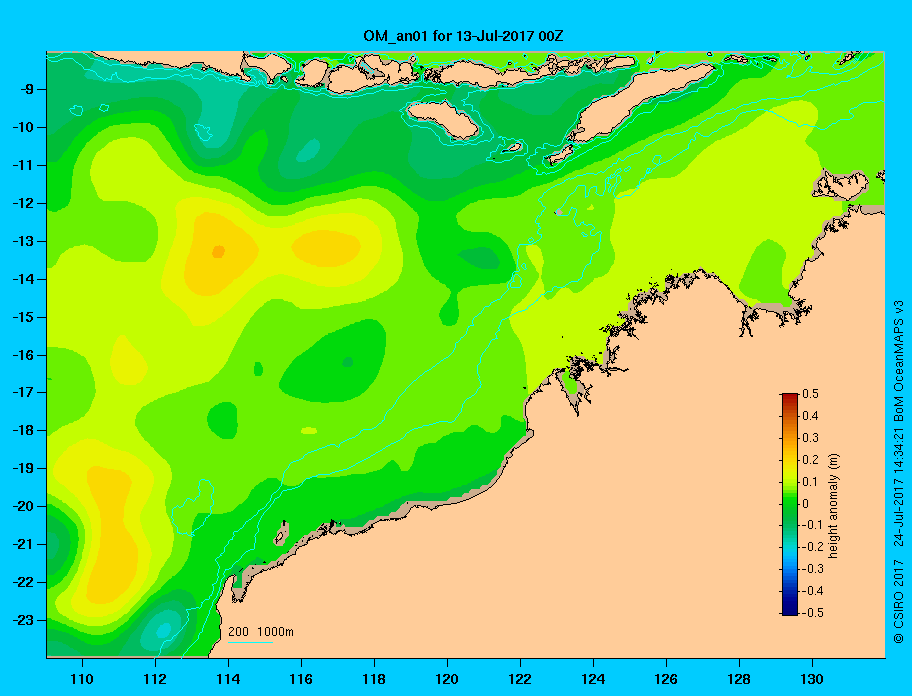Click longitude axis label 126
The height and width of the screenshot is (696, 912).
(666, 679)
